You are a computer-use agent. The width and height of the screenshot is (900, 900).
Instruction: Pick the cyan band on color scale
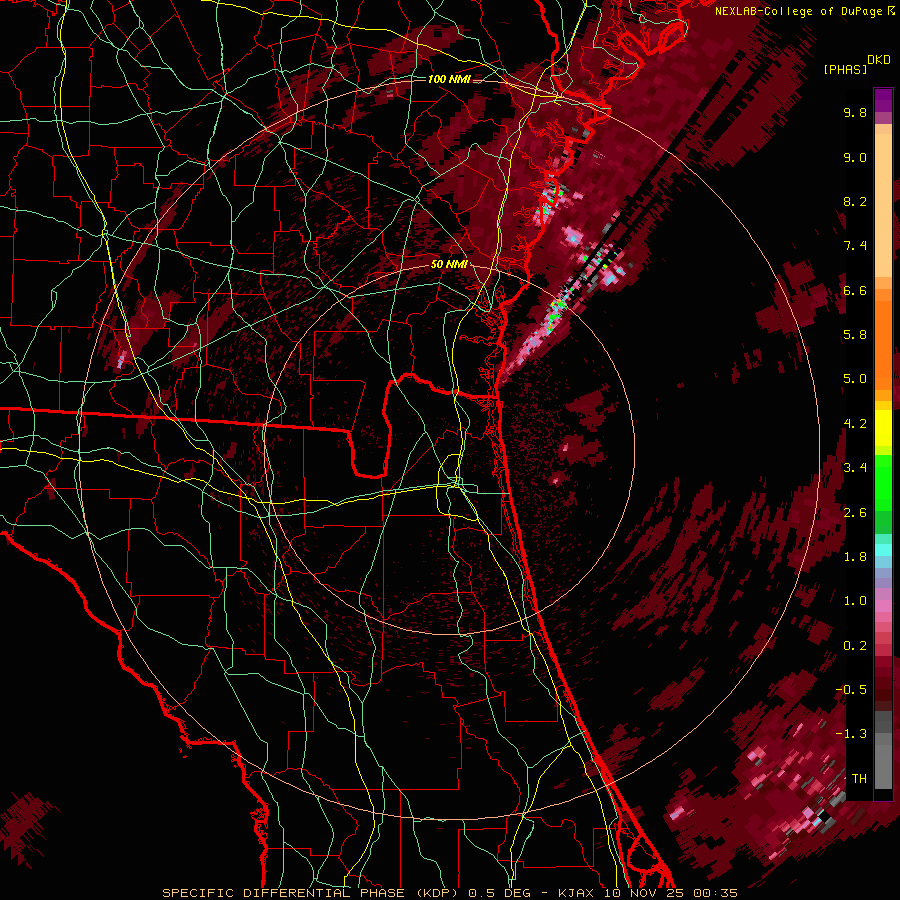(x=883, y=550)
